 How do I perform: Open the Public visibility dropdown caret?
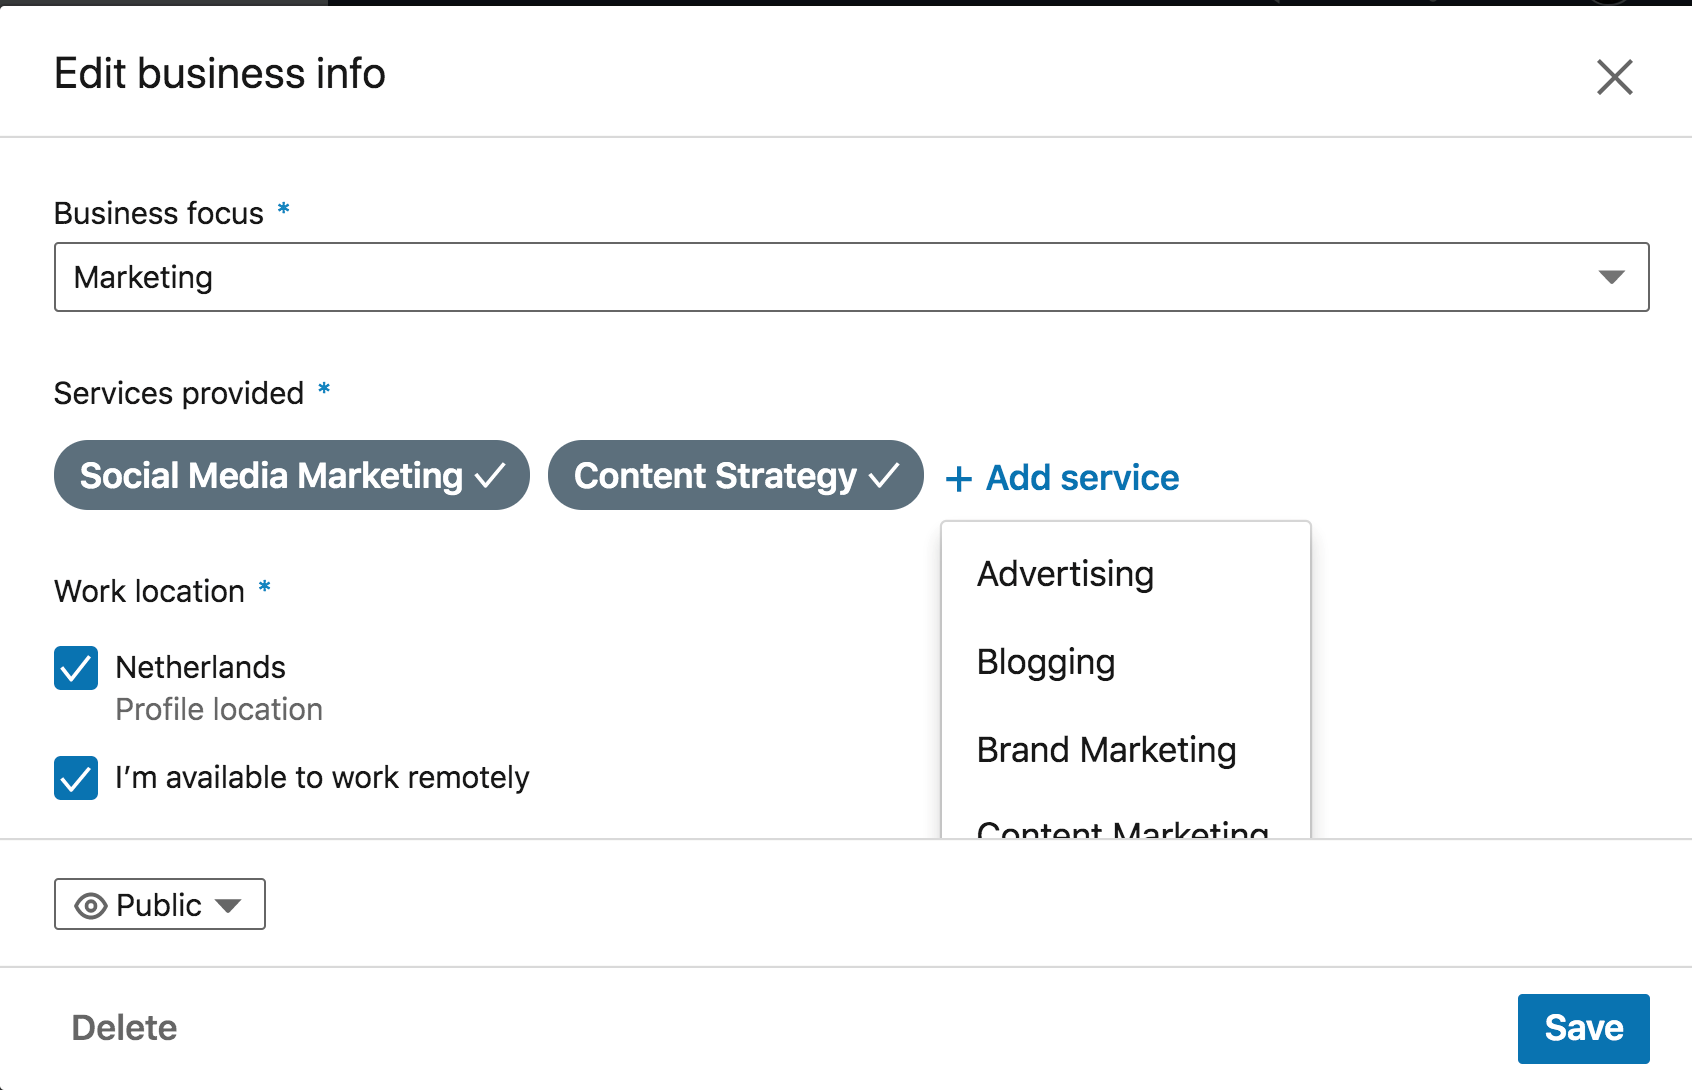(229, 906)
